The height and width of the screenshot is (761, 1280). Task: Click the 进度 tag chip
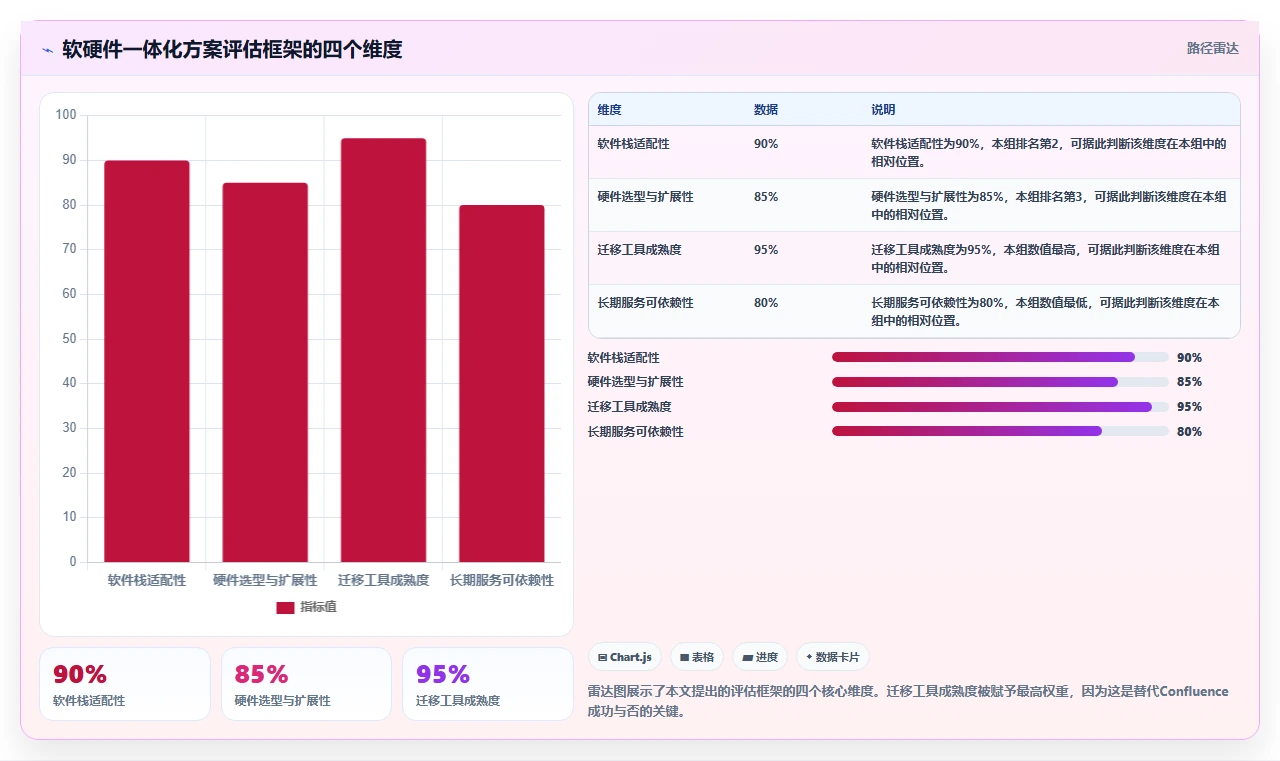pyautogui.click(x=759, y=657)
